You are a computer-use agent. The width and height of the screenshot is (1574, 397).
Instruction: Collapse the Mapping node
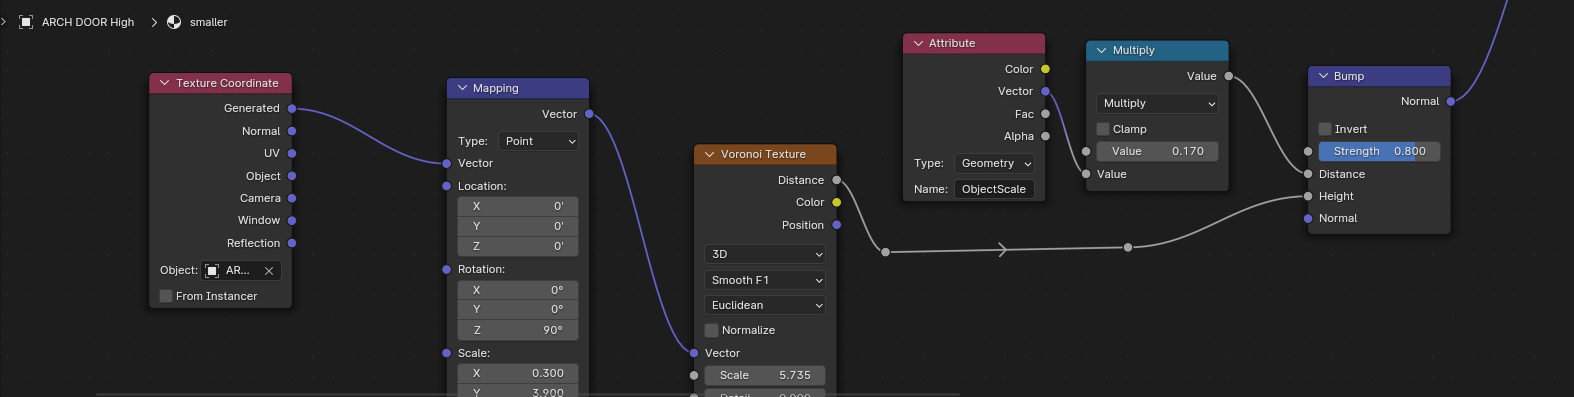(x=462, y=88)
